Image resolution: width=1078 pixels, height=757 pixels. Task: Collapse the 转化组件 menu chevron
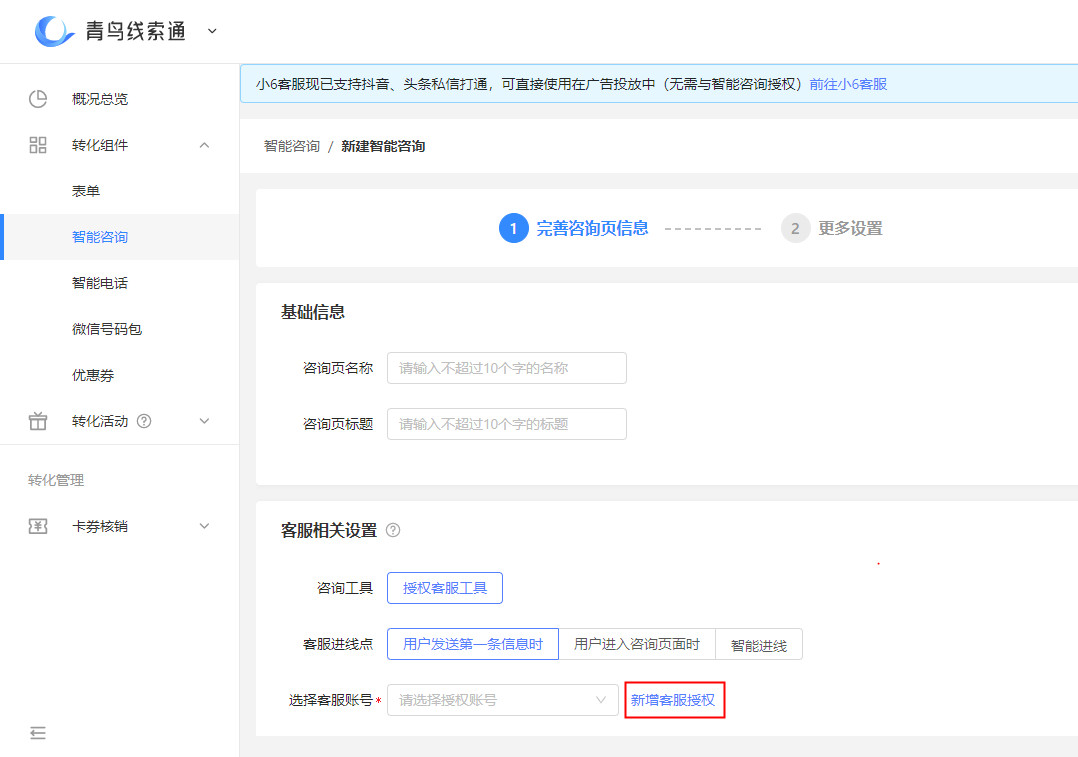point(204,145)
